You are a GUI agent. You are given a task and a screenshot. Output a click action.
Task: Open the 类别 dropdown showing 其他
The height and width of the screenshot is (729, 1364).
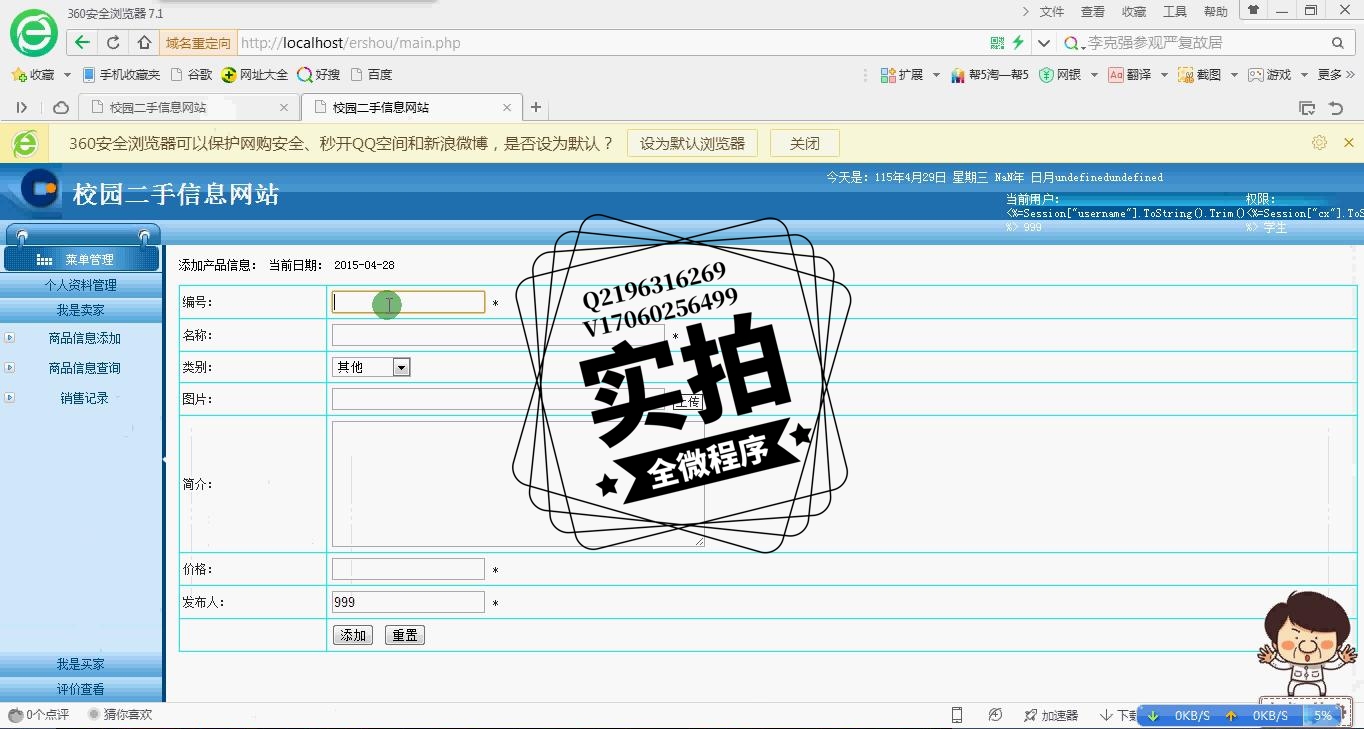coord(371,367)
